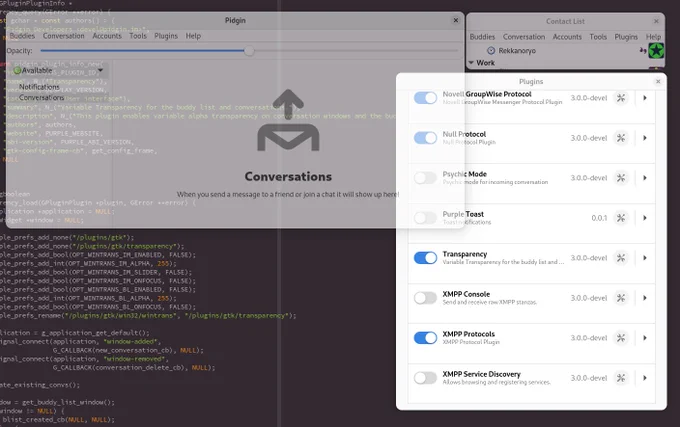This screenshot has height=427, width=680.
Task: Enable the Psychic Mode plugin
Action: pyautogui.click(x=425, y=178)
